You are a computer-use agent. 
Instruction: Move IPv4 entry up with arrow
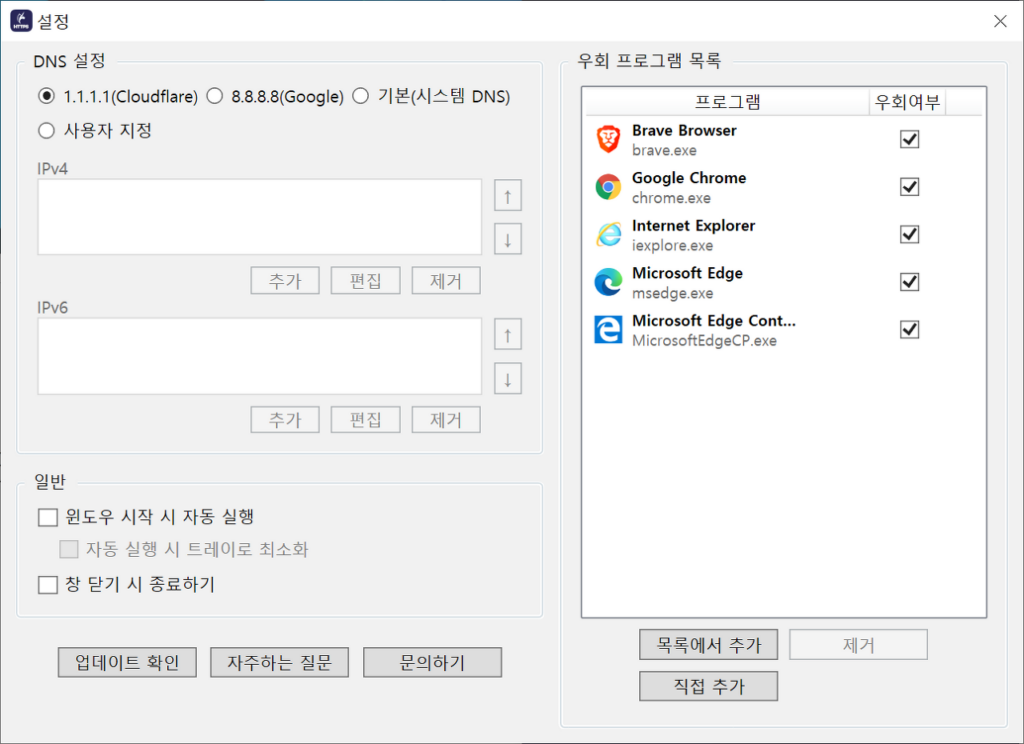pos(507,196)
